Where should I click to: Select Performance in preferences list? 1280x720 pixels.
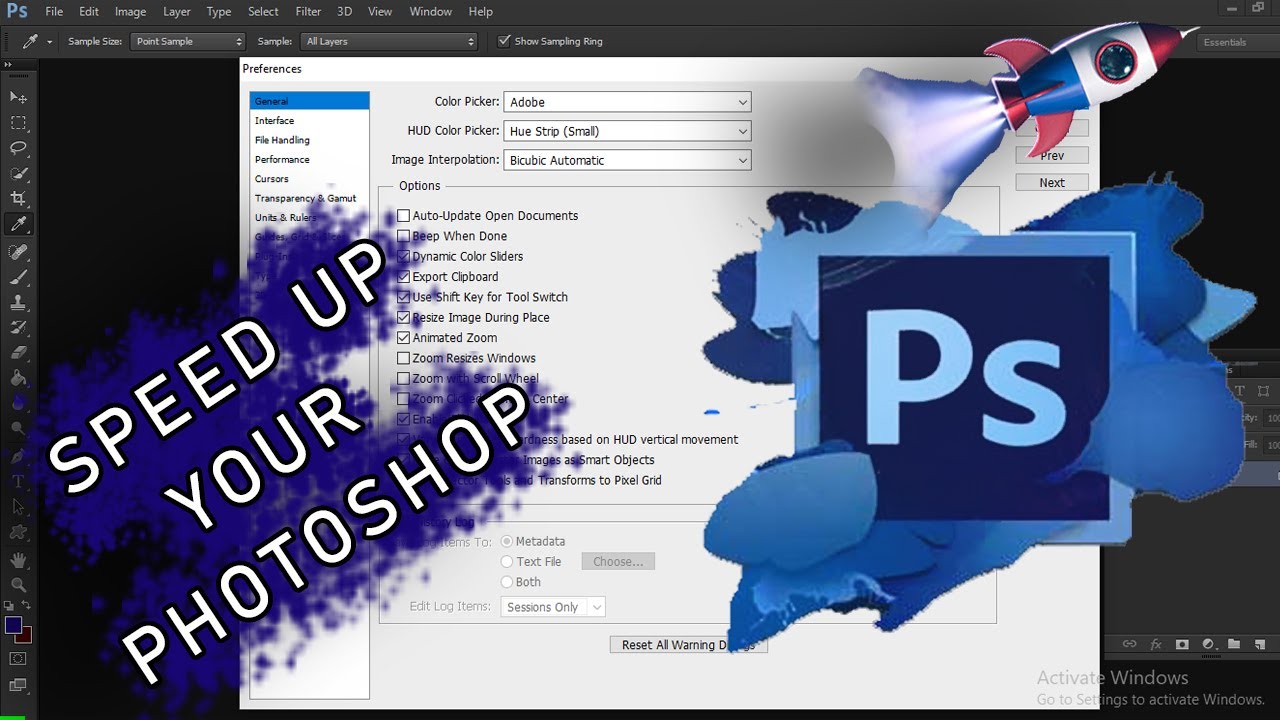tap(282, 160)
